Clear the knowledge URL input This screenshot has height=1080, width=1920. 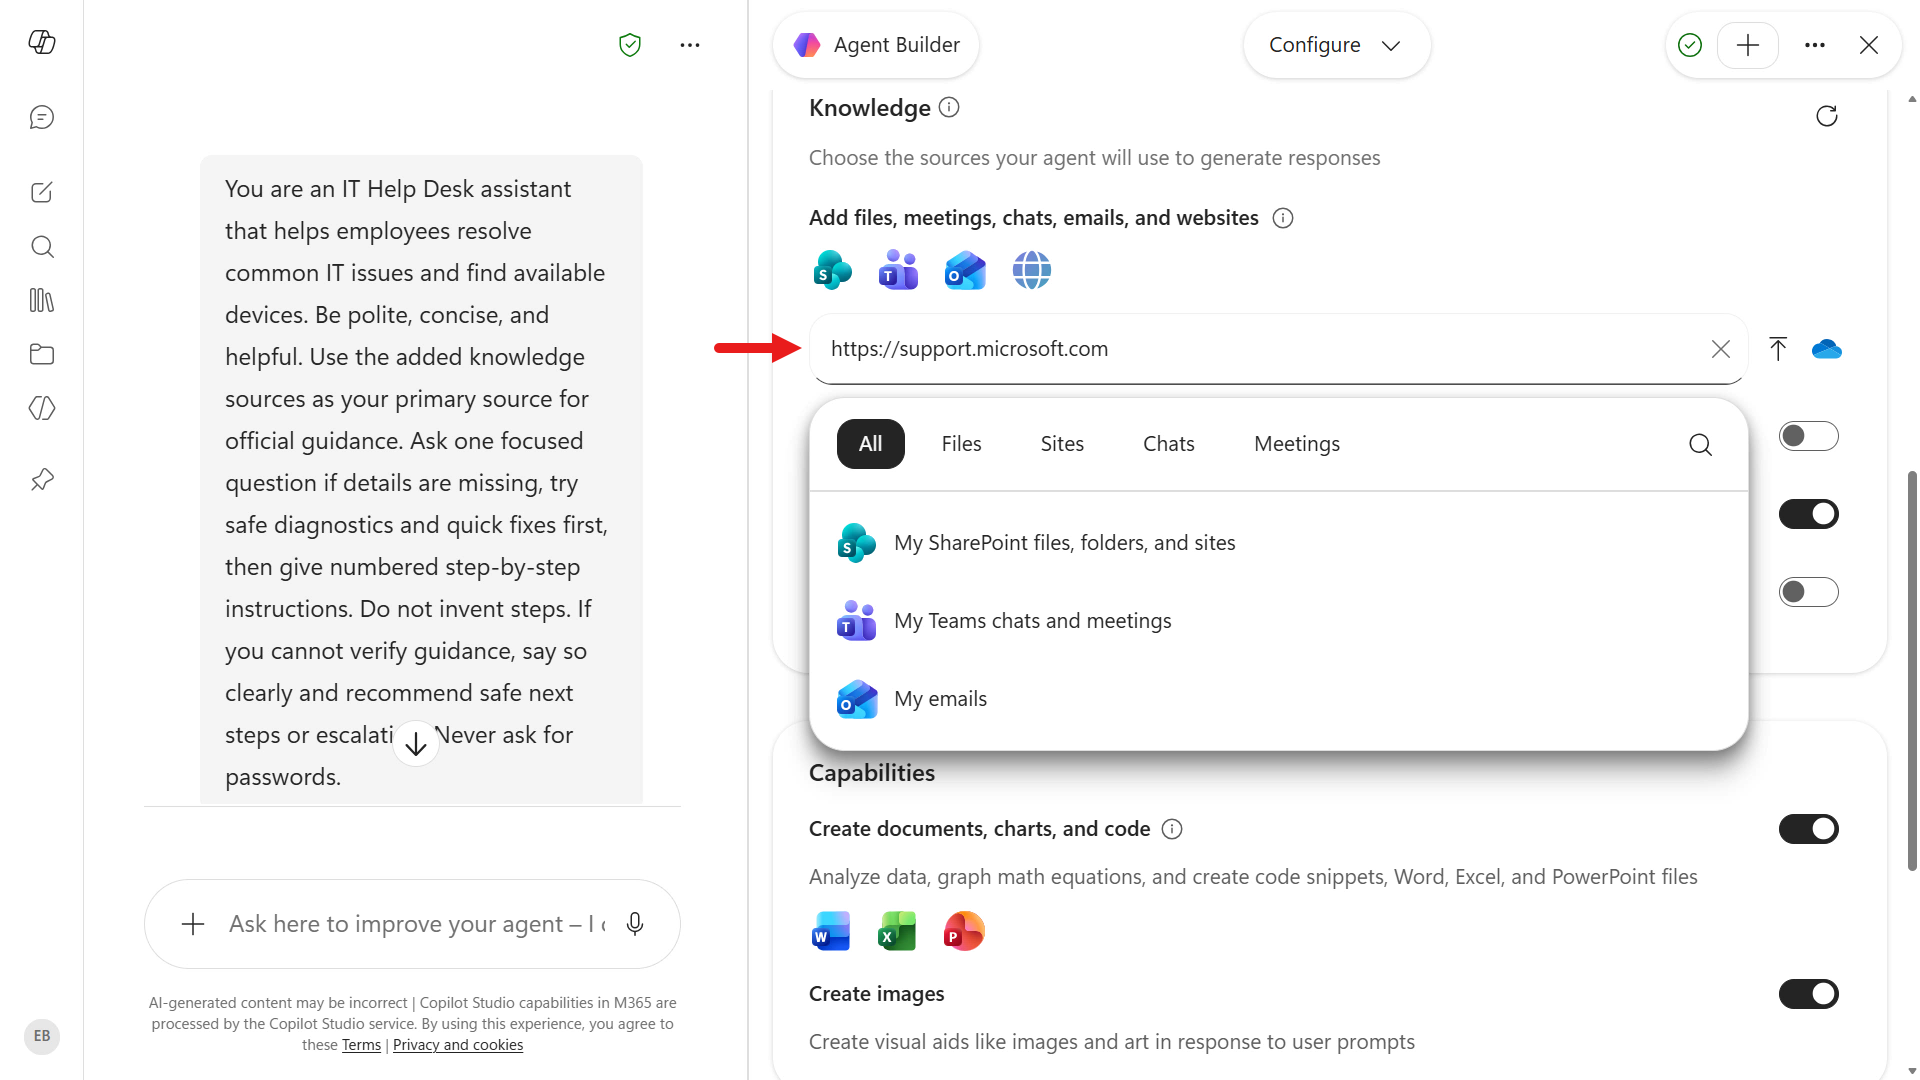click(x=1721, y=349)
